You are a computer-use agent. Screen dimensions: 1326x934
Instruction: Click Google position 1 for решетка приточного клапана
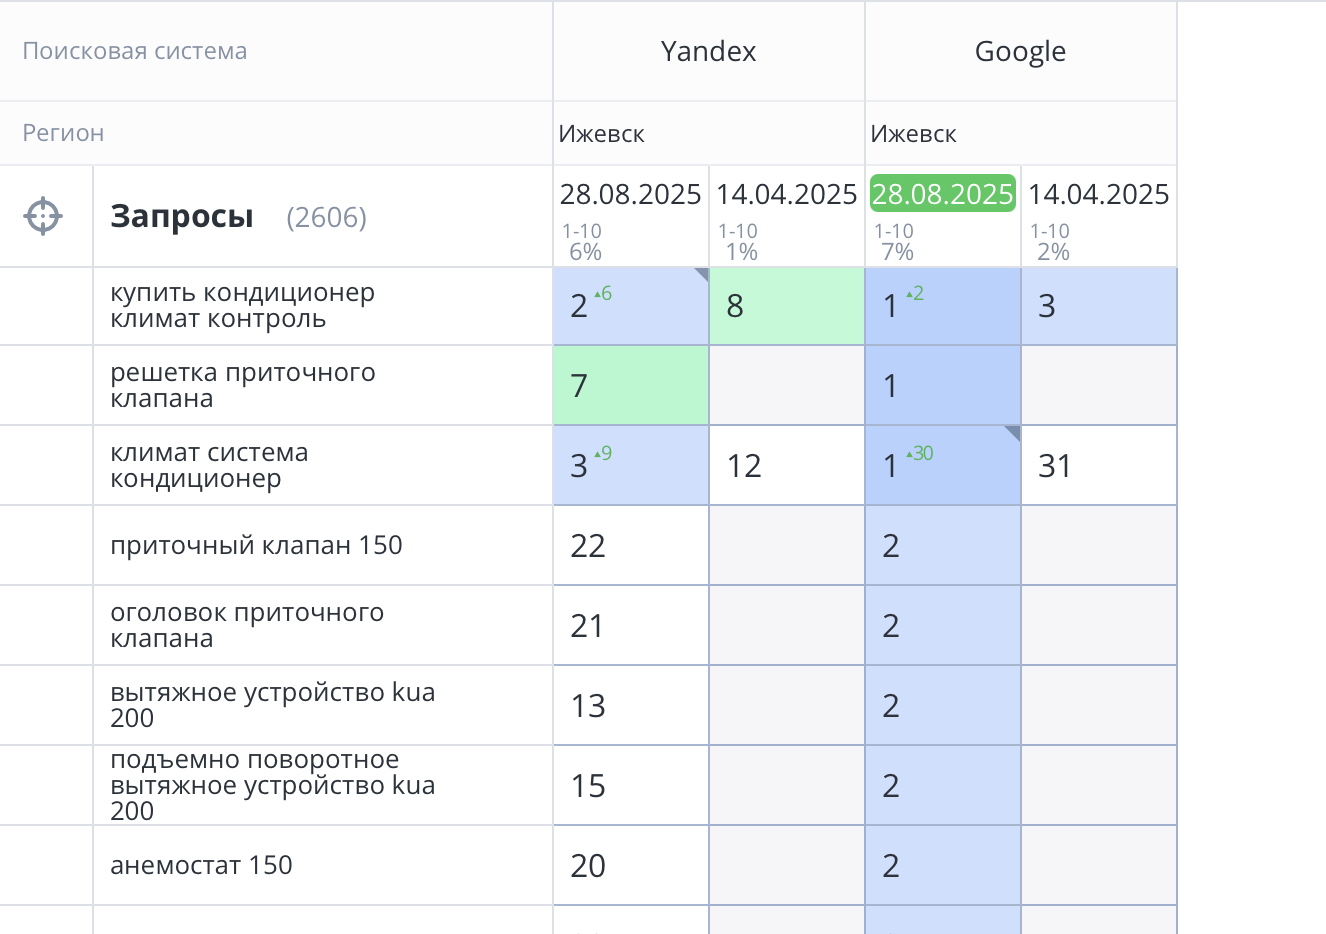pyautogui.click(x=943, y=386)
